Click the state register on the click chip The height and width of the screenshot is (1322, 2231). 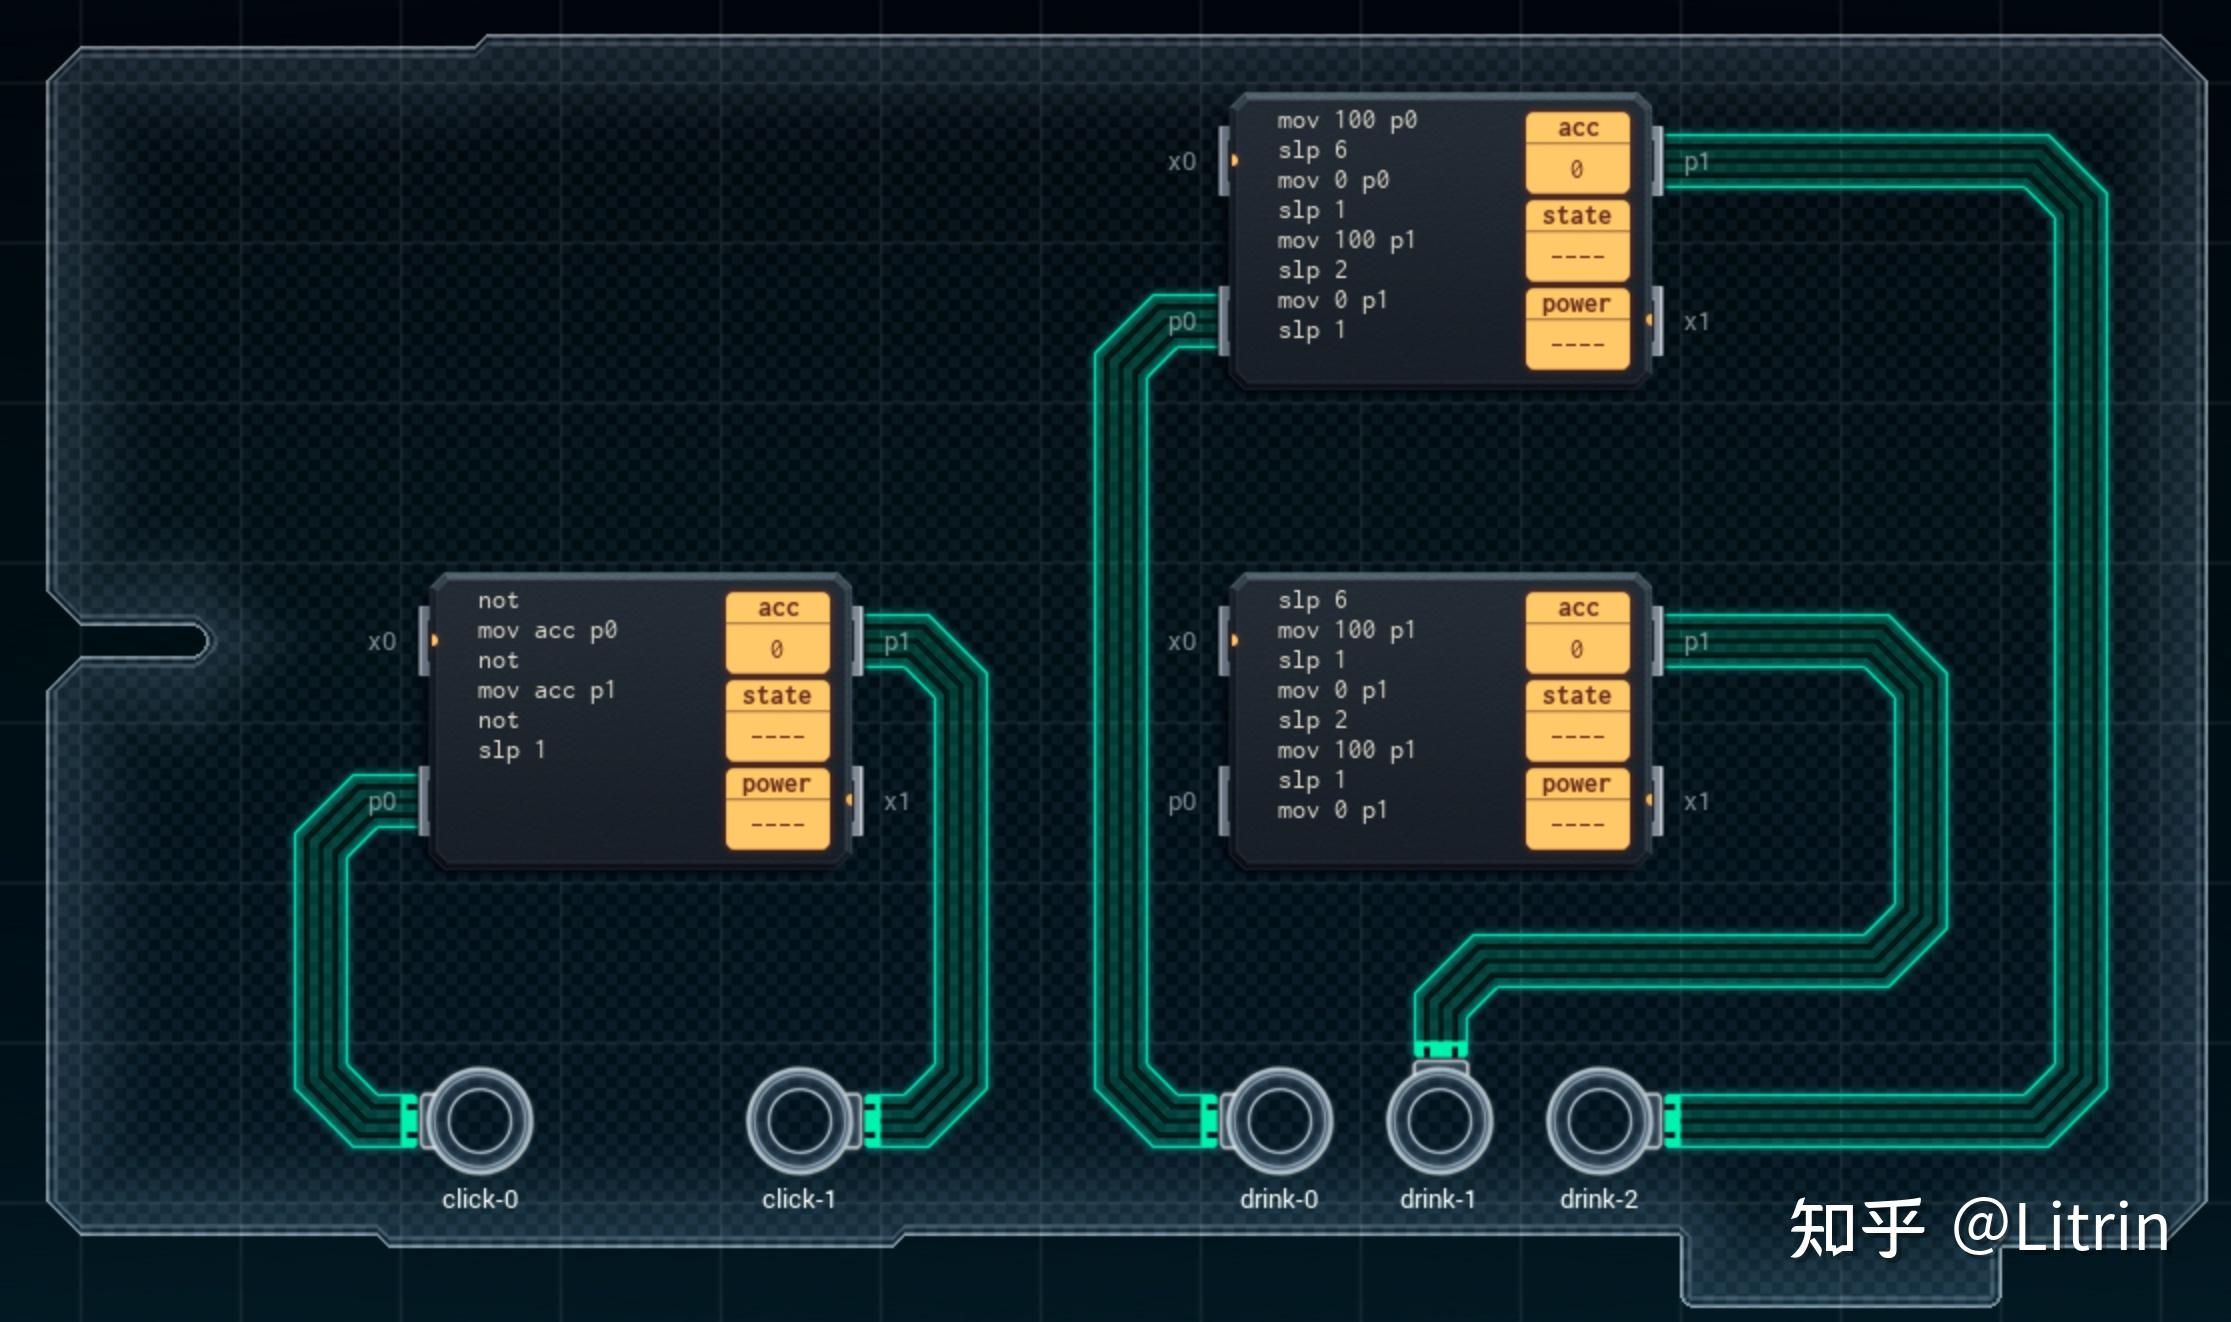click(x=778, y=721)
